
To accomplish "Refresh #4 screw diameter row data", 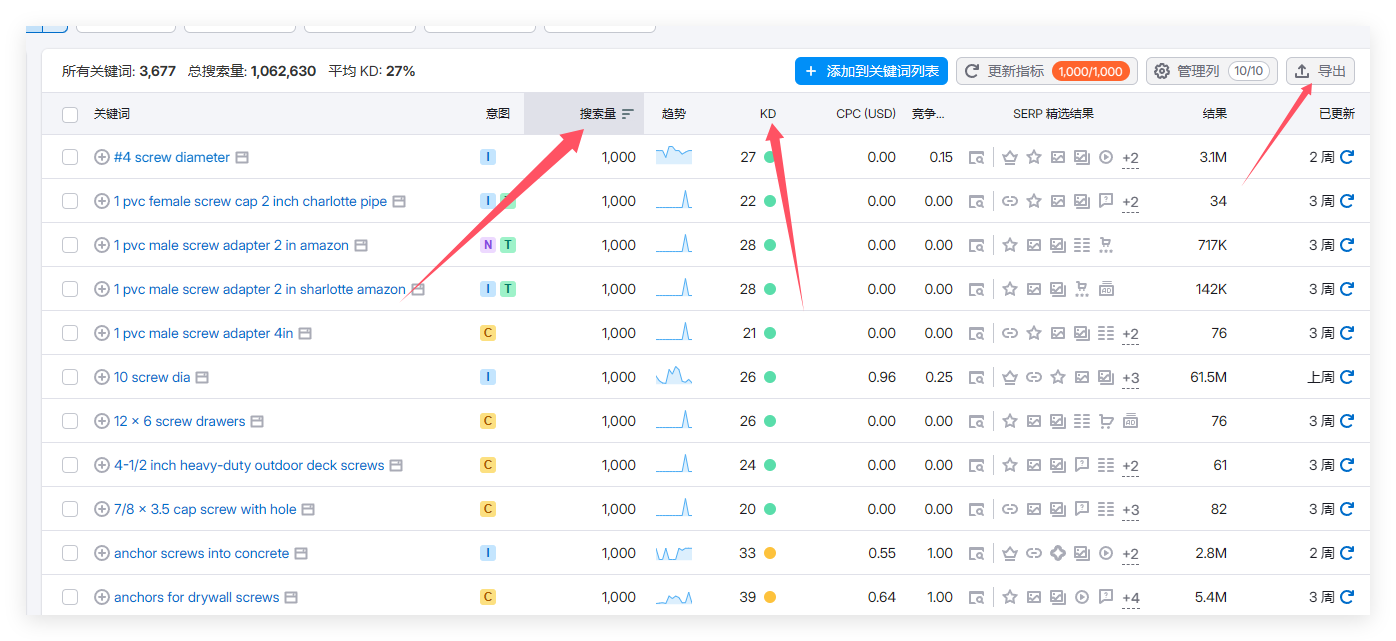I will click(1347, 157).
